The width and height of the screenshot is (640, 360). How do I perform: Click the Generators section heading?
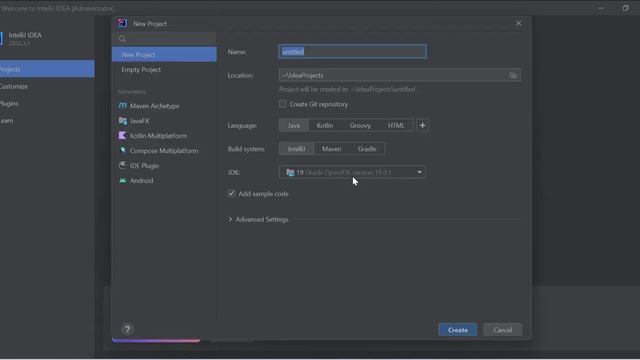132,92
